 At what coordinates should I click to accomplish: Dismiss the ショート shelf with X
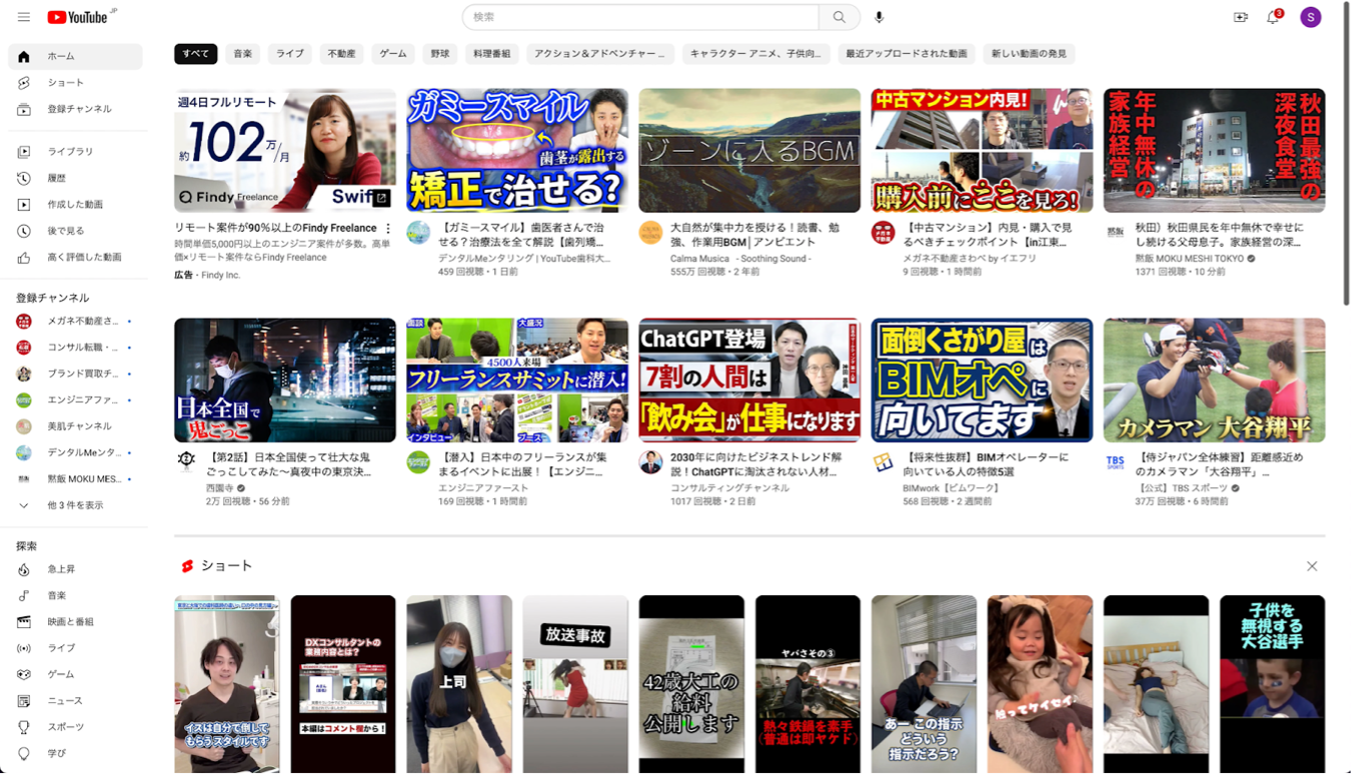[x=1312, y=566]
